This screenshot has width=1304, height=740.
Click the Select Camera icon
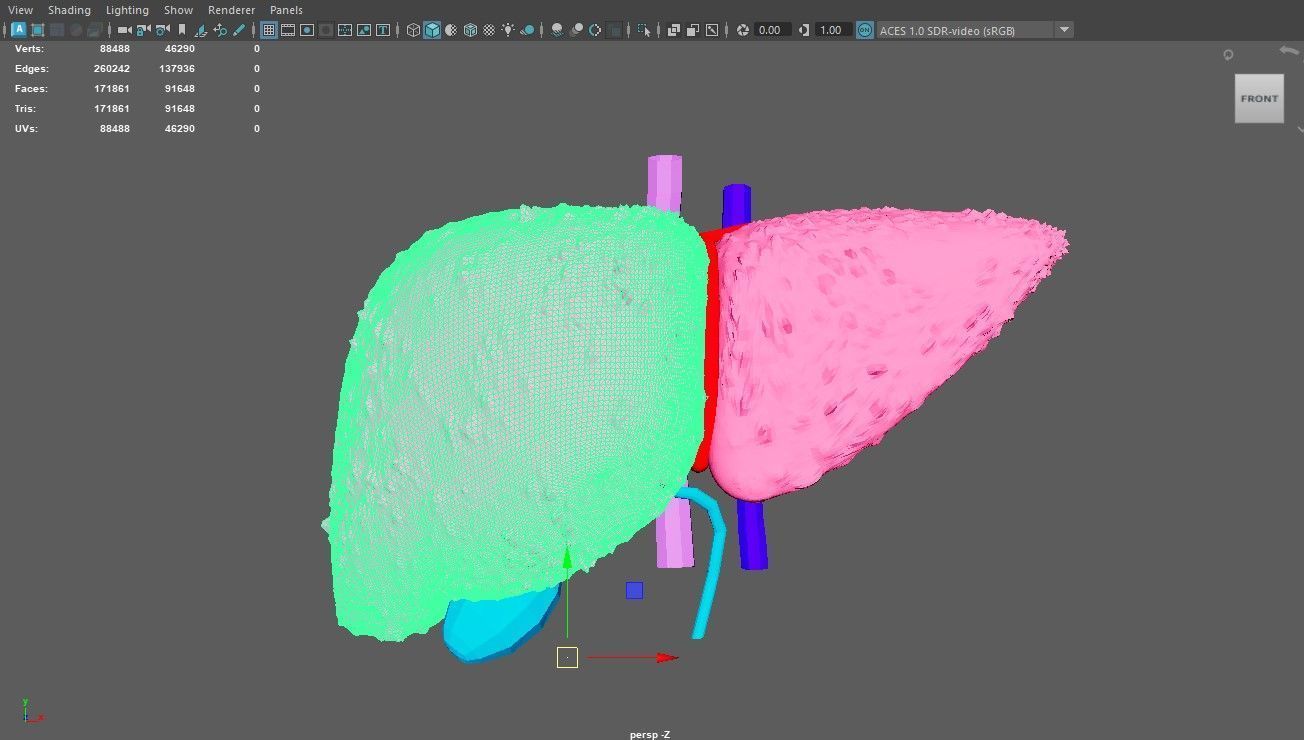pos(124,30)
